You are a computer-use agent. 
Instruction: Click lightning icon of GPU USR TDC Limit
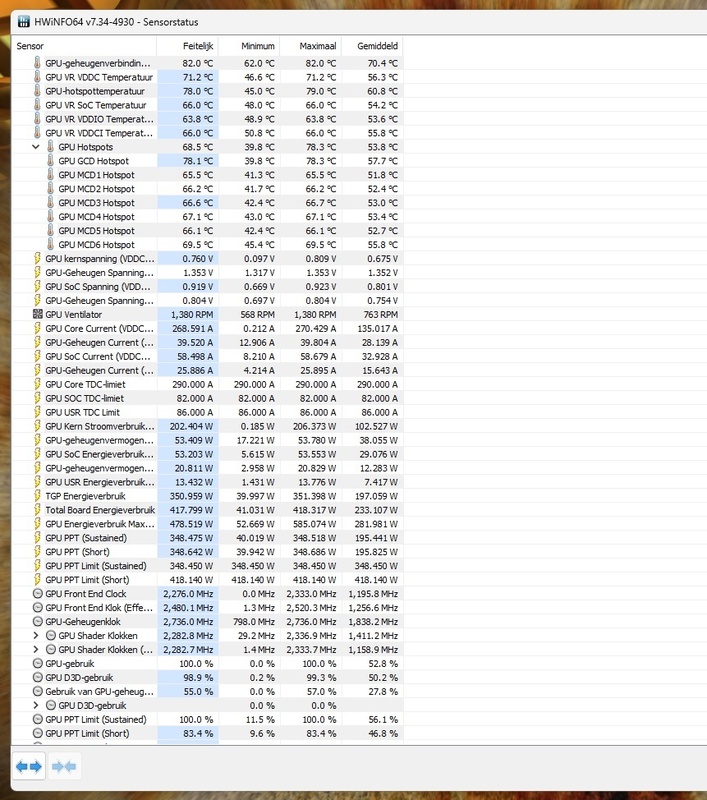37,412
